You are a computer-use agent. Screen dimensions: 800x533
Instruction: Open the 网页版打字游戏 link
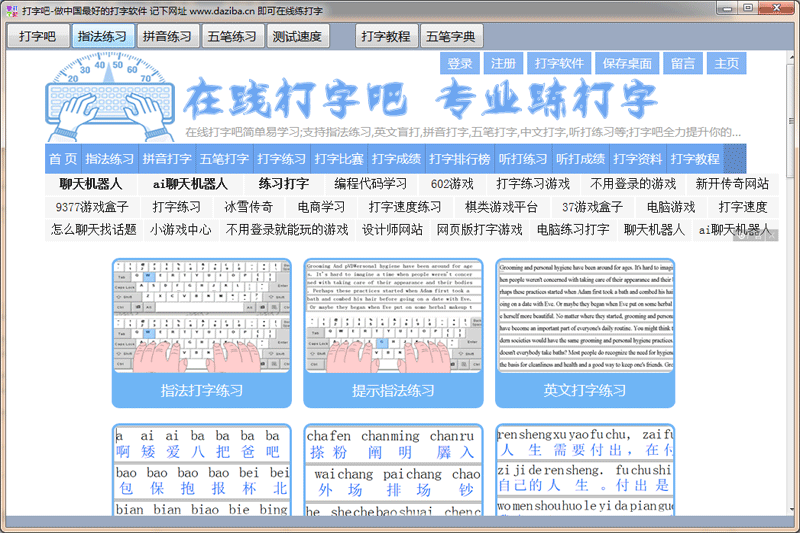(480, 230)
